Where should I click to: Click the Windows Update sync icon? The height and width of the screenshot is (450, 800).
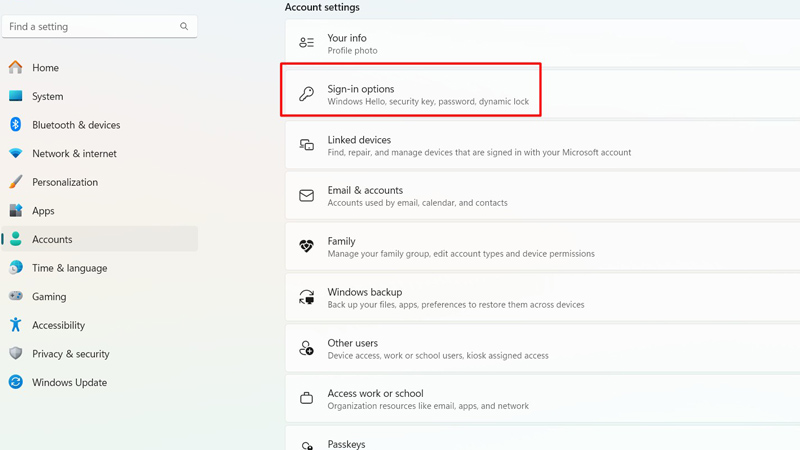click(15, 382)
